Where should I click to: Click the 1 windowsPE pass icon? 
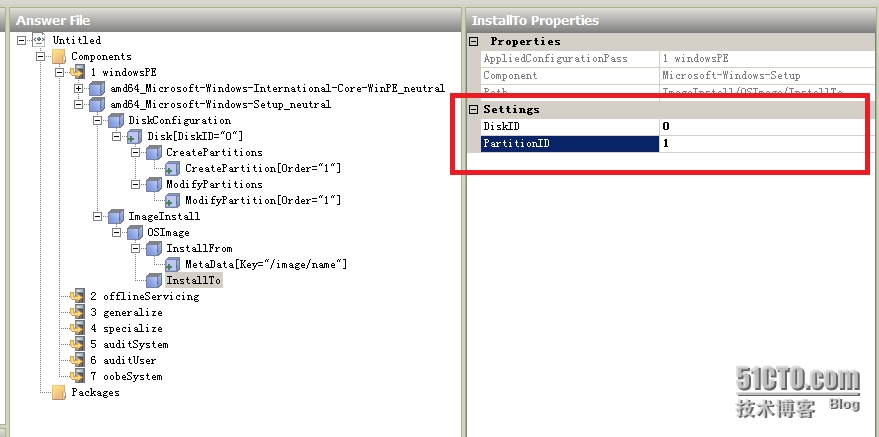(77, 73)
